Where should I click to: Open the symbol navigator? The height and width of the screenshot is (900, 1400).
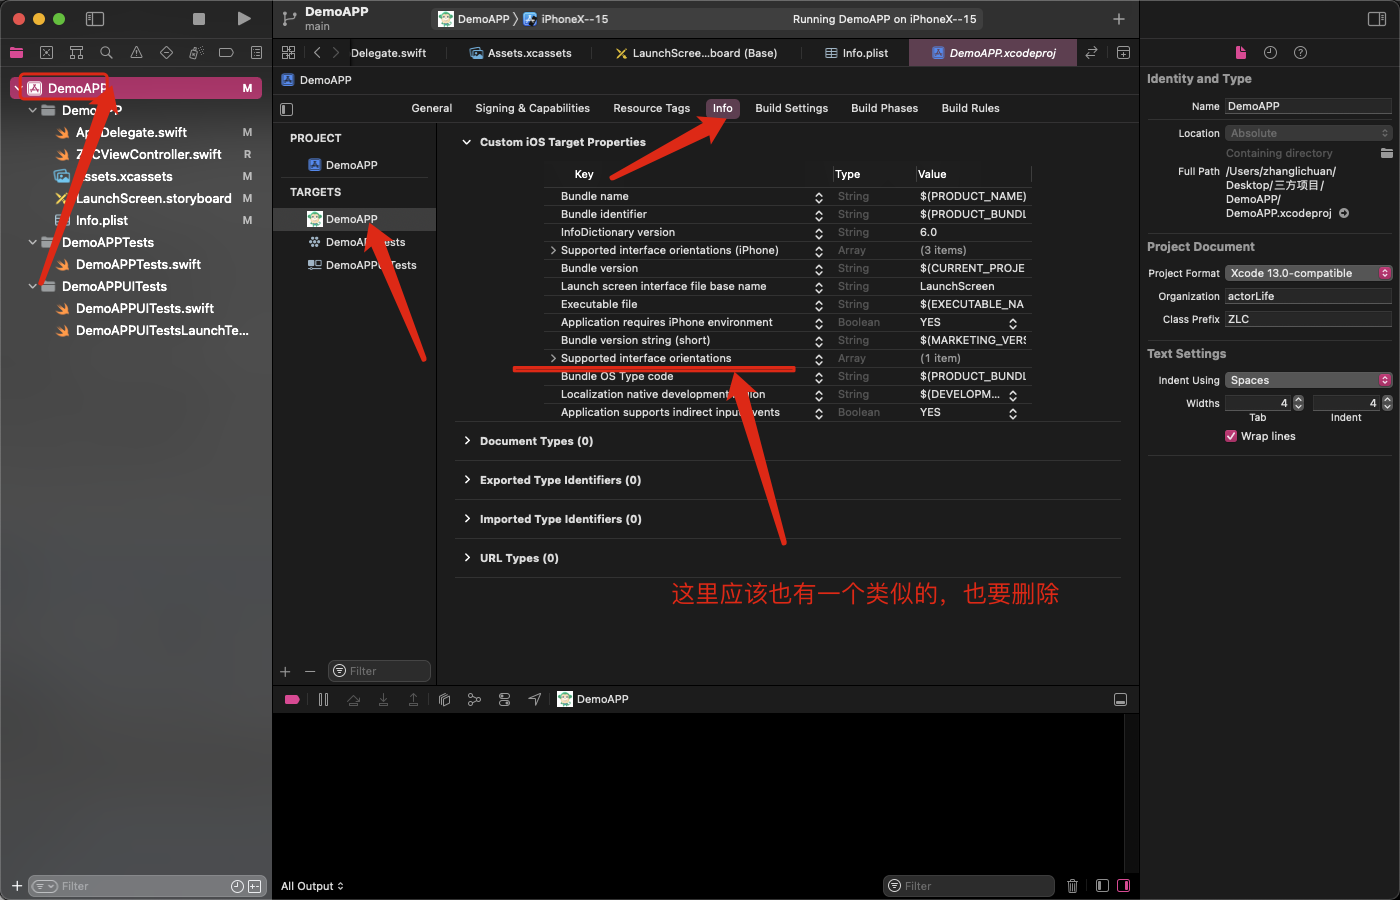coord(76,53)
